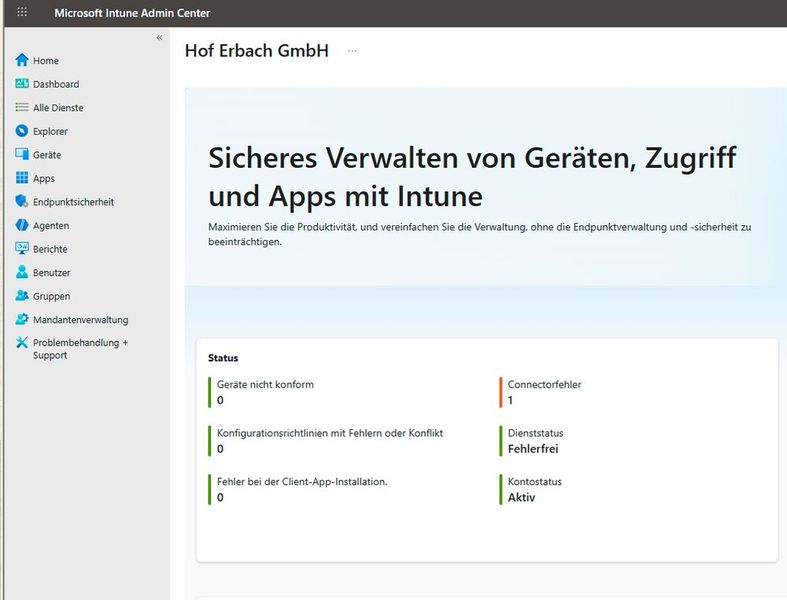This screenshot has height=600, width=787.
Task: Select Gruppen label in sidebar
Action: pos(52,297)
